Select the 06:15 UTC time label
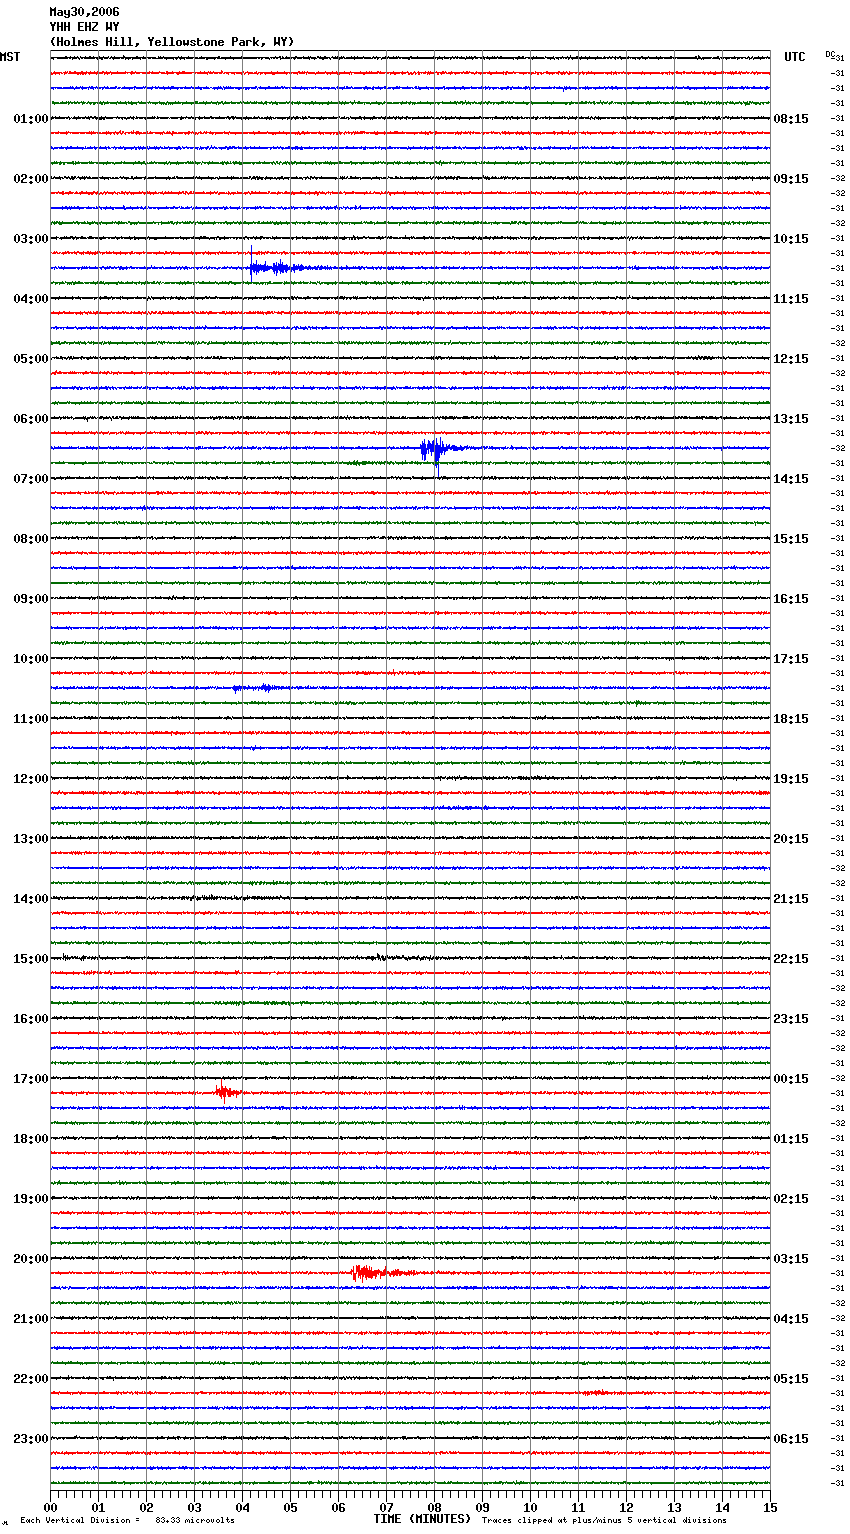This screenshot has width=850, height=1534. tap(791, 1439)
